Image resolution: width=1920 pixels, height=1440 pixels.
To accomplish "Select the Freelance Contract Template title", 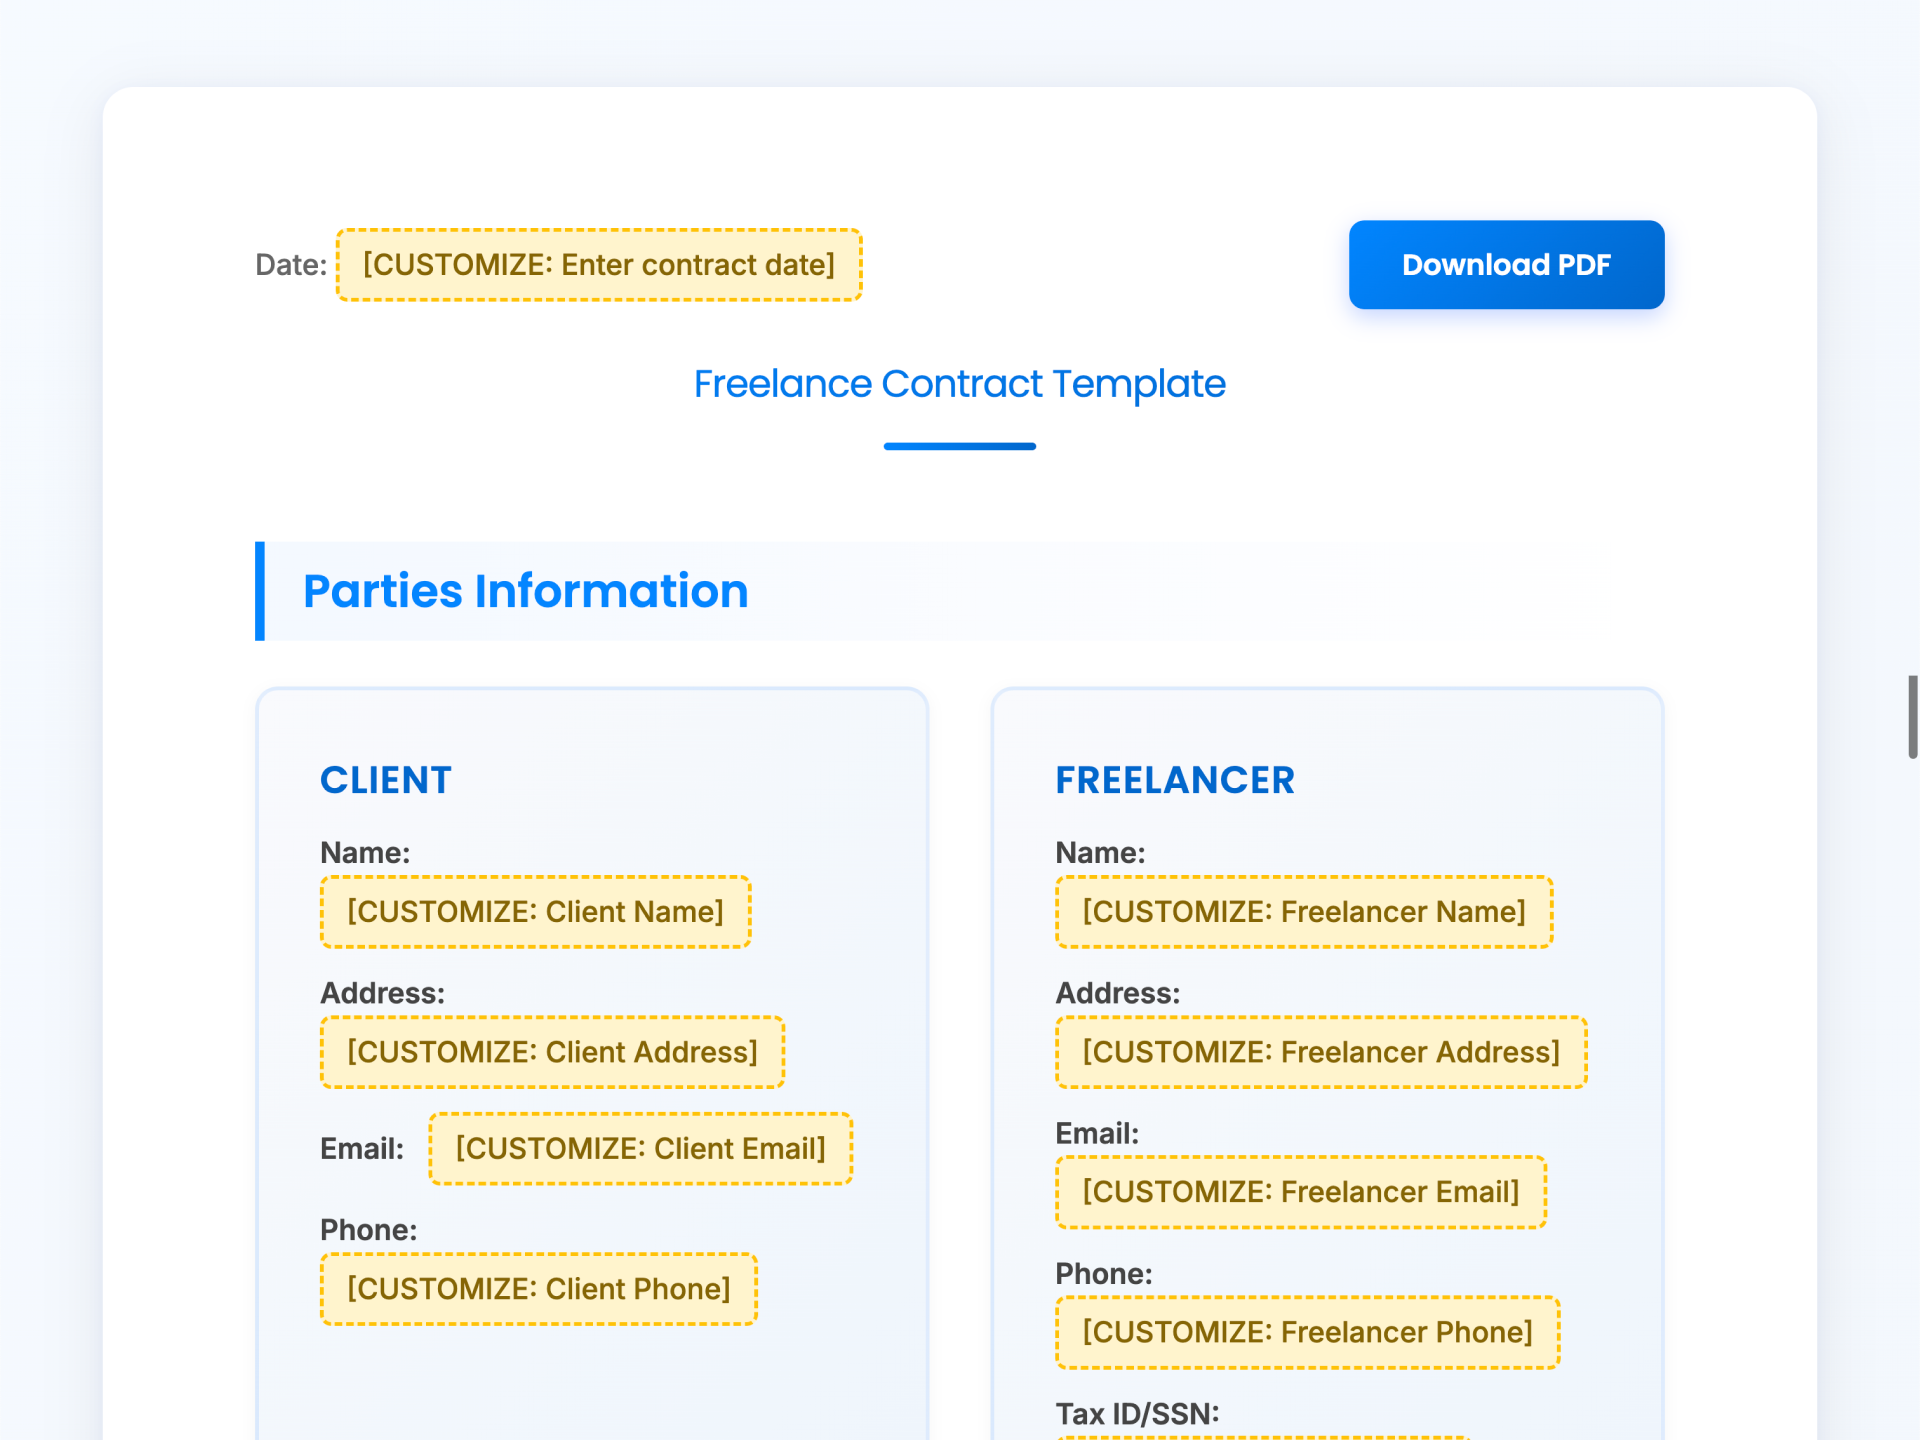I will pyautogui.click(x=959, y=383).
